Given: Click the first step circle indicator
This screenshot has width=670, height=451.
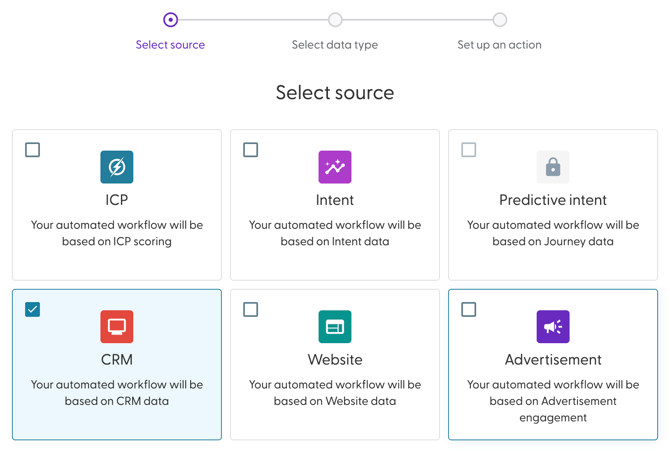Looking at the screenshot, I should click(171, 19).
